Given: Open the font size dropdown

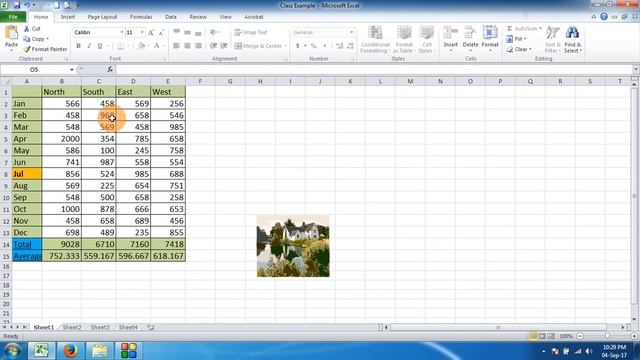Looking at the screenshot, I should (142, 32).
